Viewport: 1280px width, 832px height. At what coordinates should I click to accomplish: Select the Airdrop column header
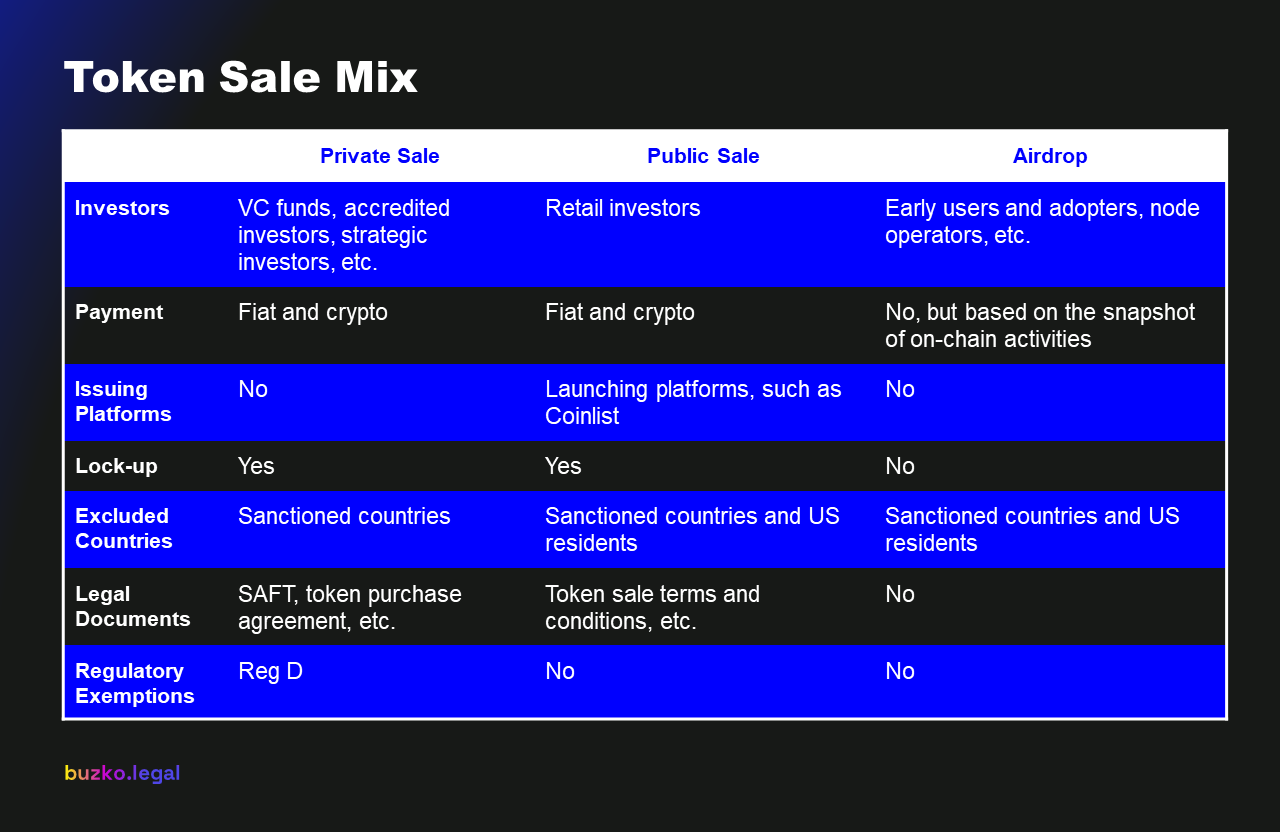[1049, 156]
